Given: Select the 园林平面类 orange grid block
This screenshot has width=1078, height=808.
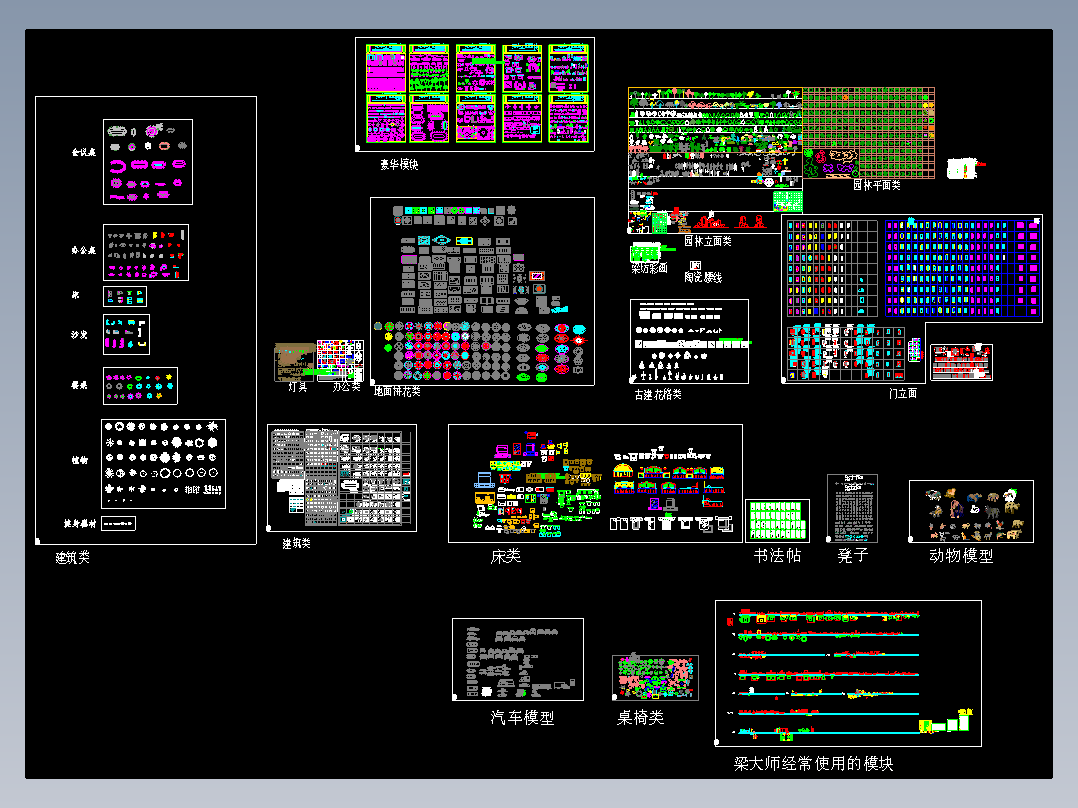Looking at the screenshot, I should pos(868,132).
